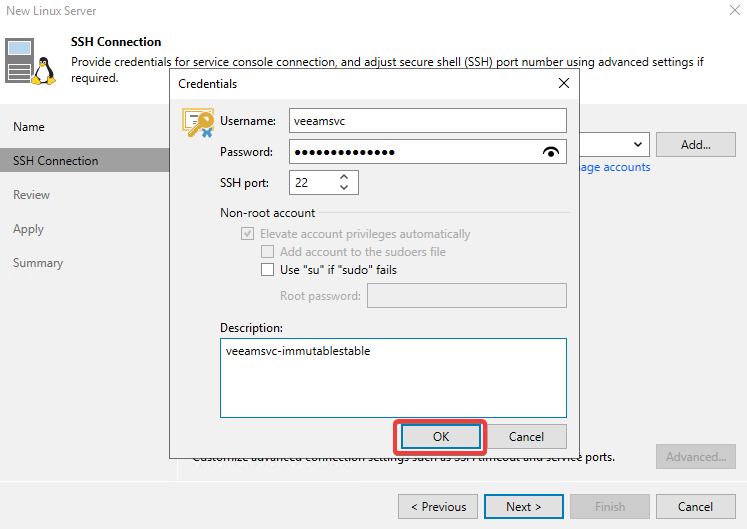Show password with the eye icon
The image size is (747, 529).
click(551, 152)
